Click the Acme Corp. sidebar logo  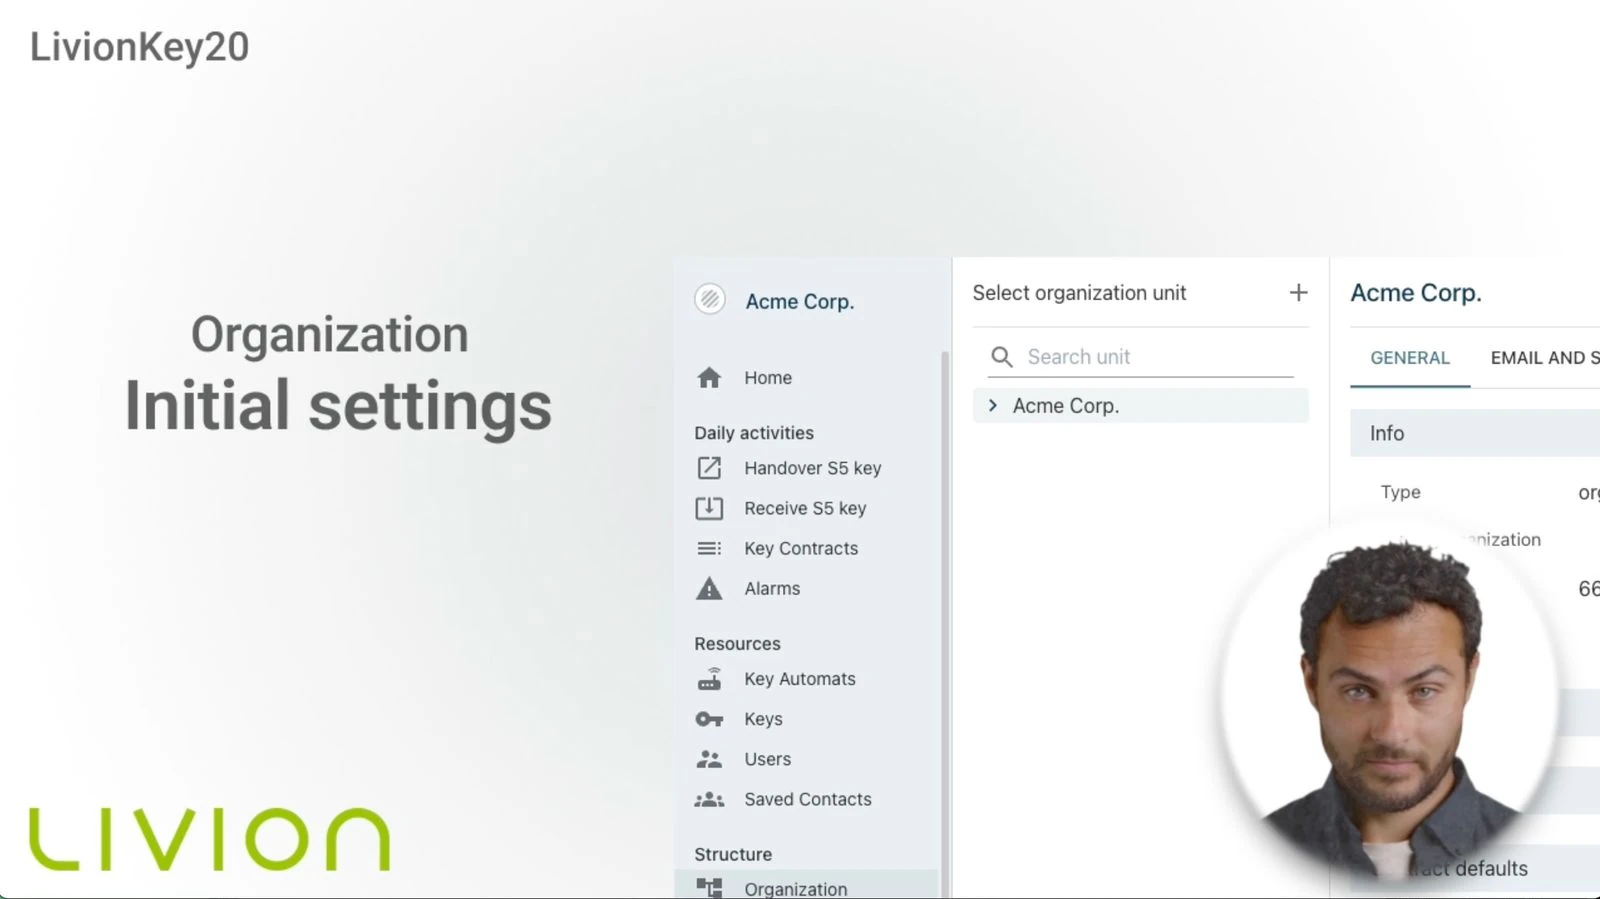point(710,299)
